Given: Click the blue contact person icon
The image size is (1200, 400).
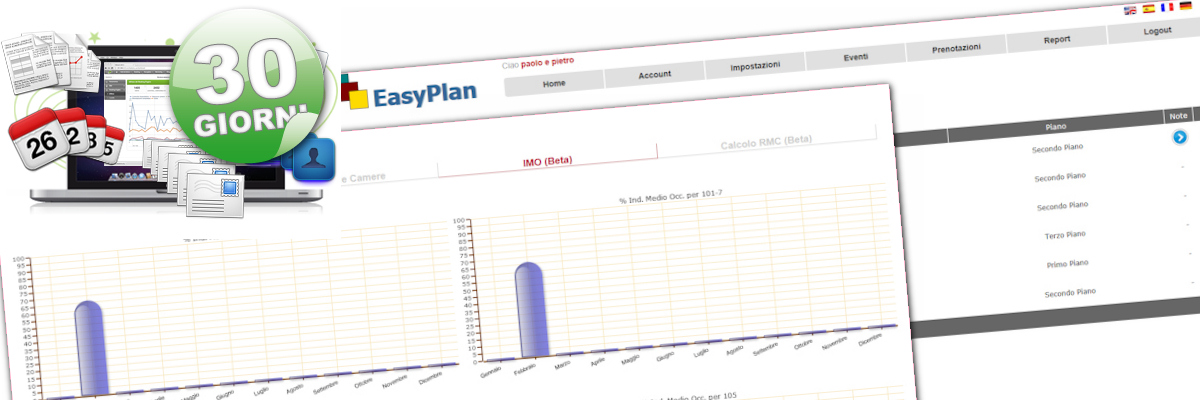Looking at the screenshot, I should (315, 160).
